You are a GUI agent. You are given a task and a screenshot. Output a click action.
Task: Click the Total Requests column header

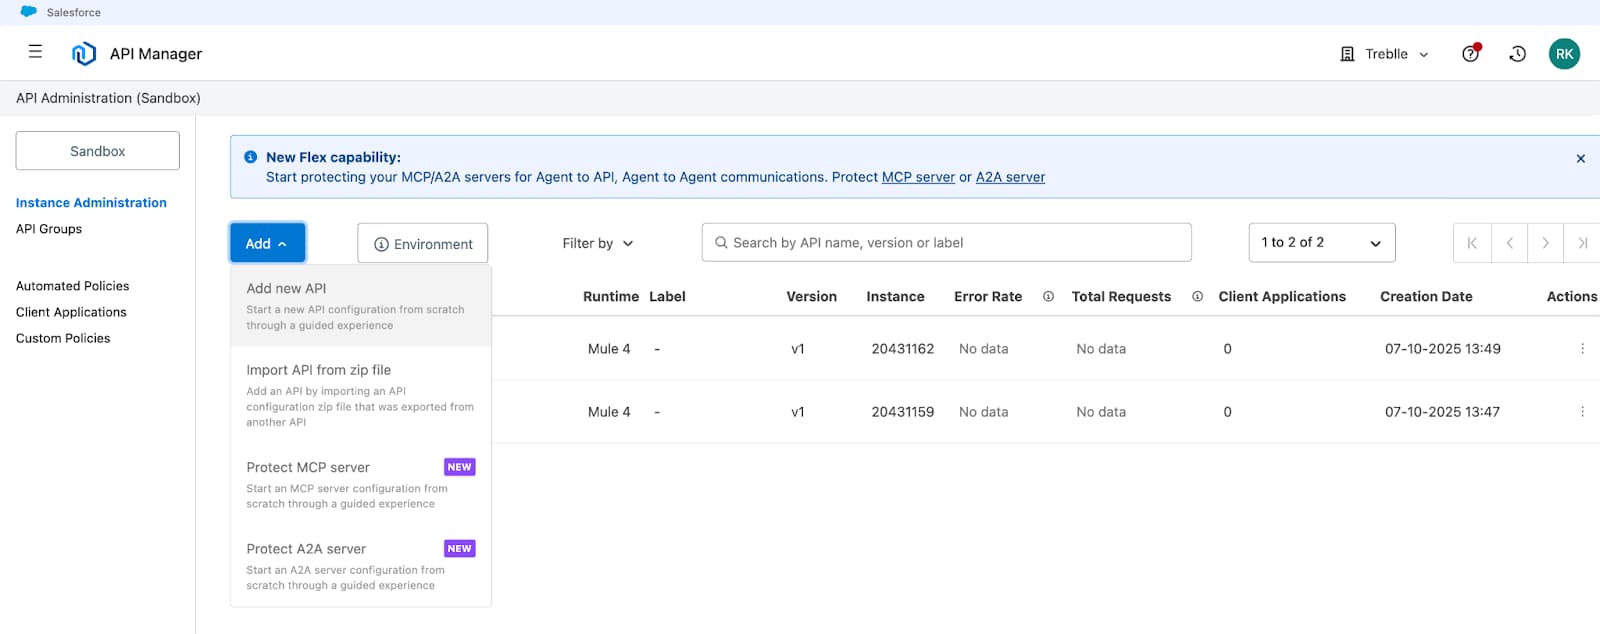pyautogui.click(x=1121, y=296)
